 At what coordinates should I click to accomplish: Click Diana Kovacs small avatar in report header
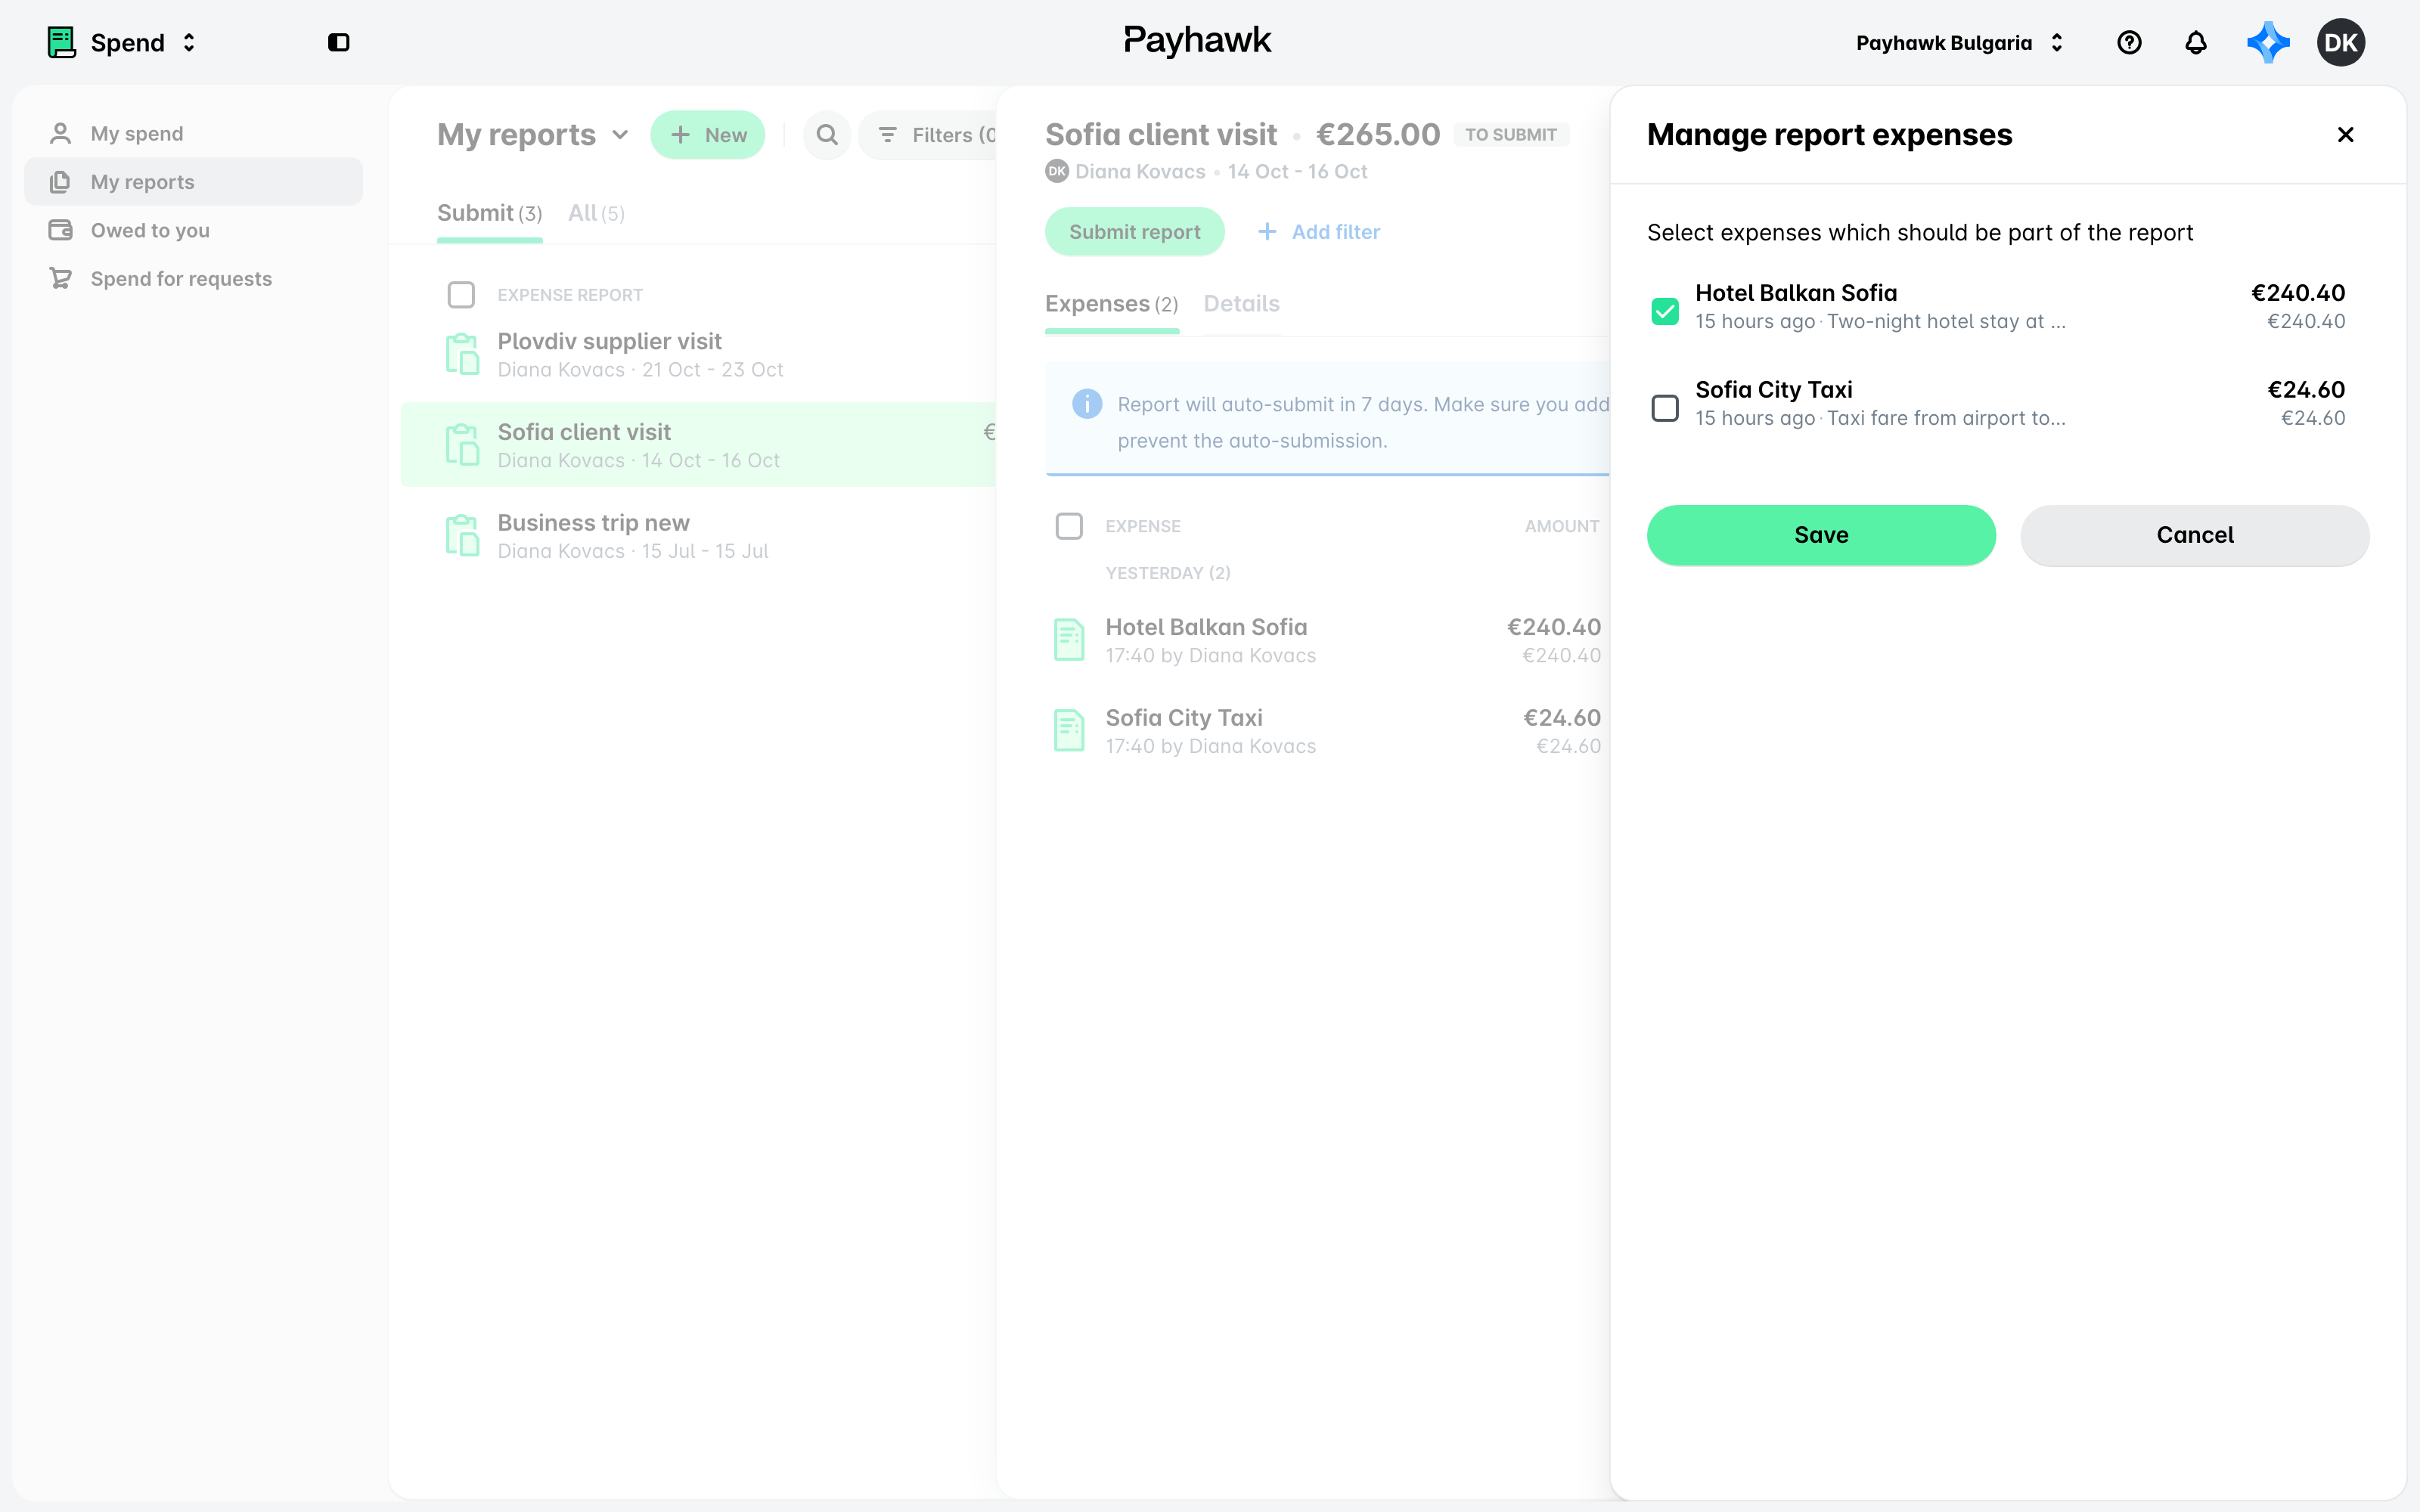(x=1056, y=172)
